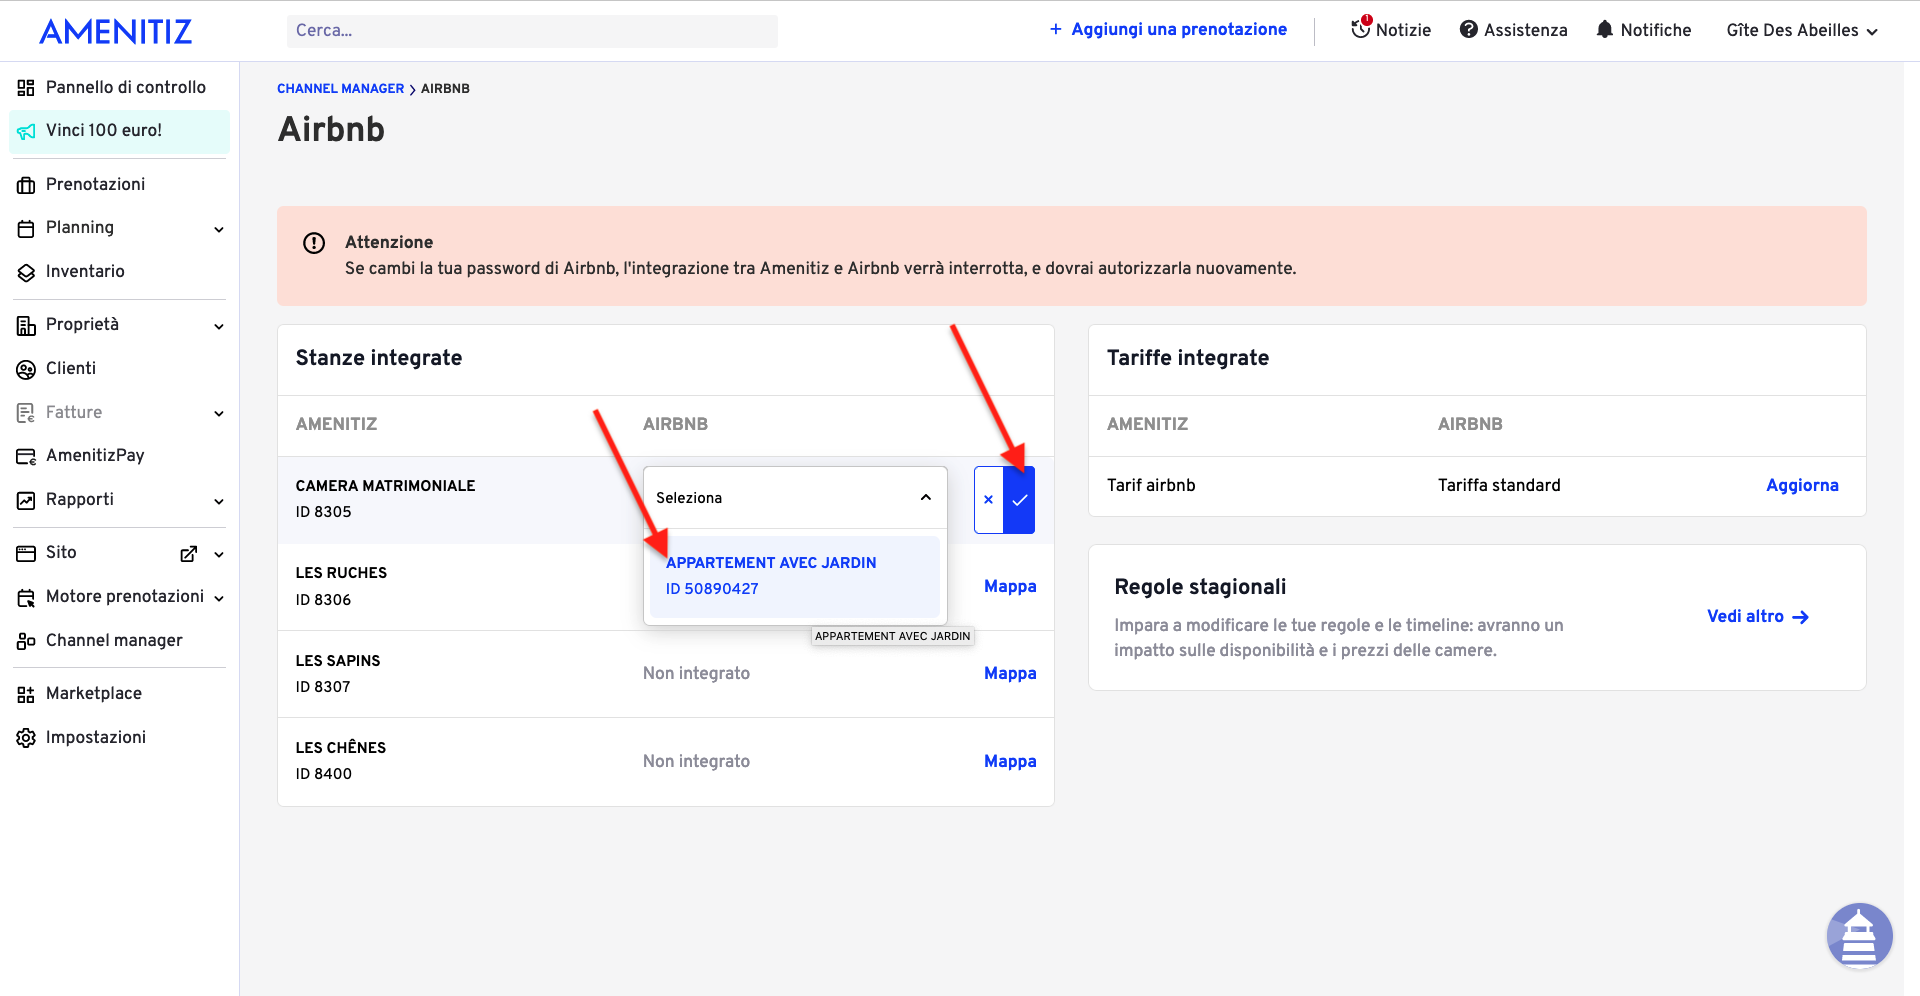Click the Vedi altro arrow icon
The width and height of the screenshot is (1920, 996).
[1801, 617]
